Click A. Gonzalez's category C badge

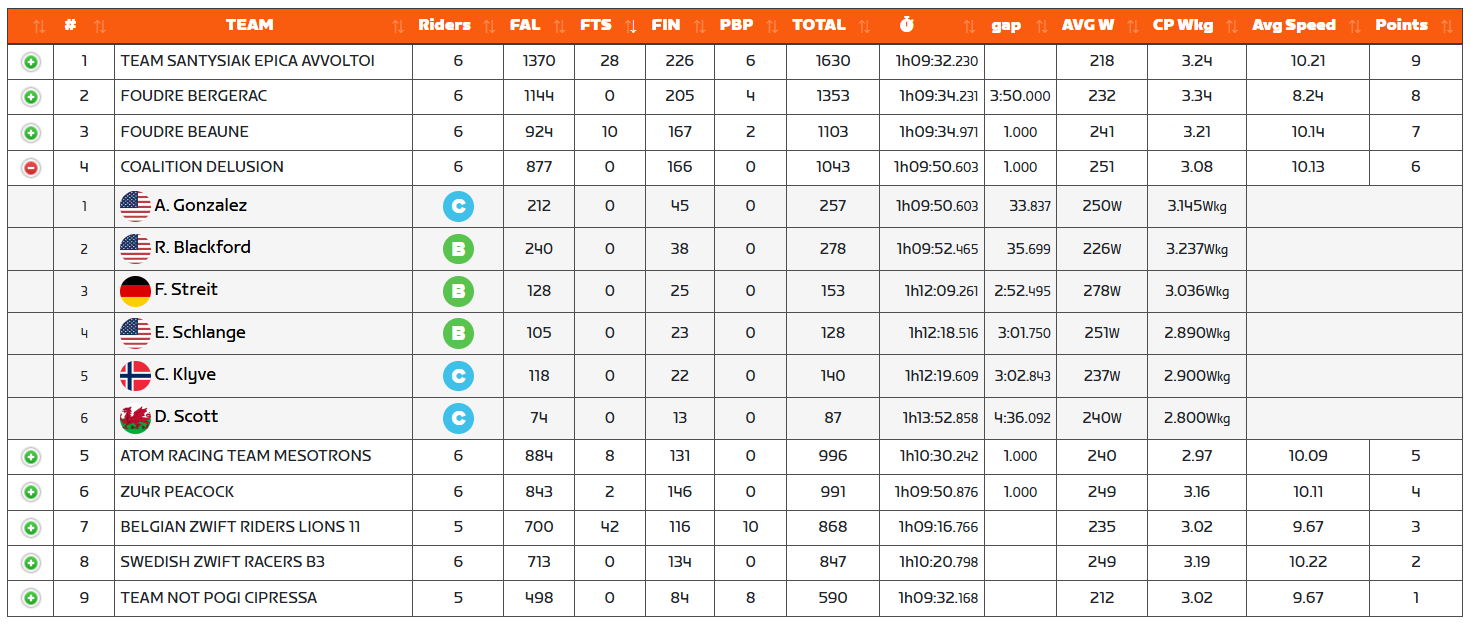click(x=458, y=207)
